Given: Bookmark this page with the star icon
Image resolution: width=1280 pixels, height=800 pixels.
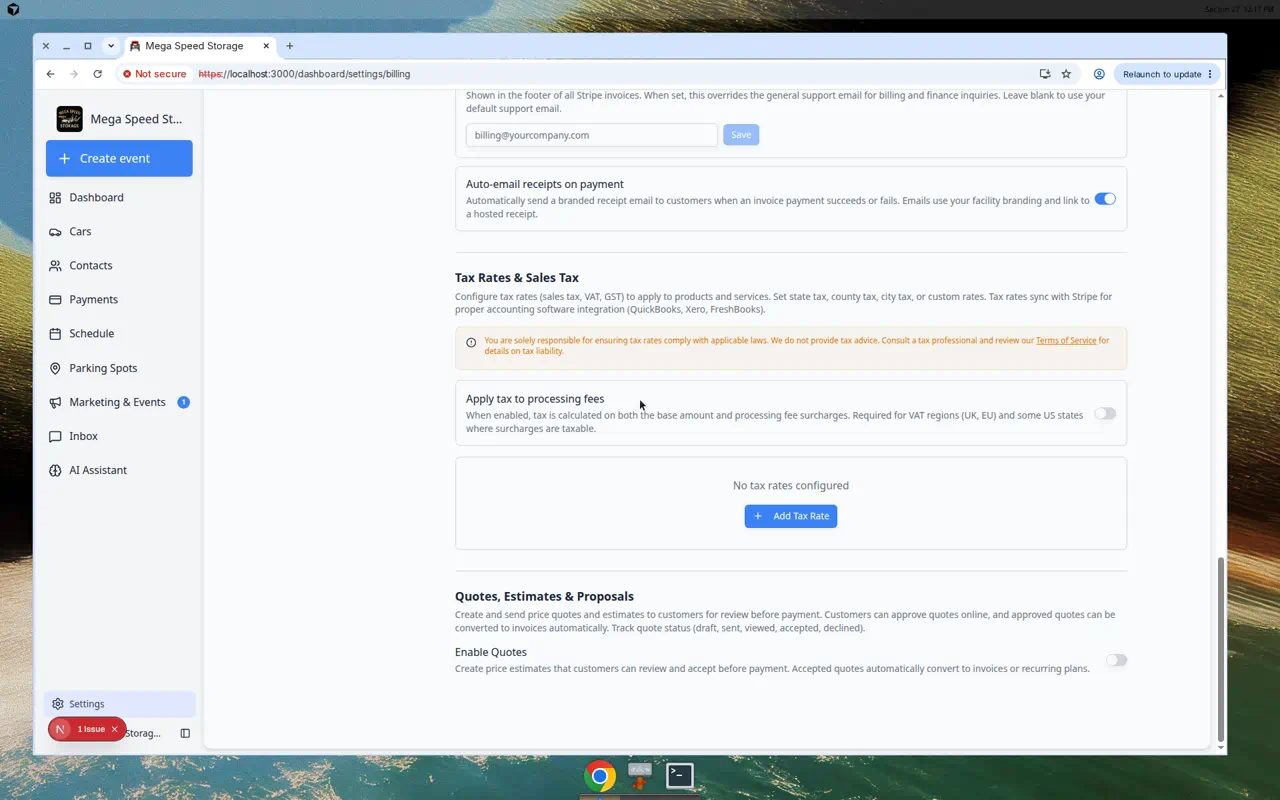Looking at the screenshot, I should tap(1066, 74).
